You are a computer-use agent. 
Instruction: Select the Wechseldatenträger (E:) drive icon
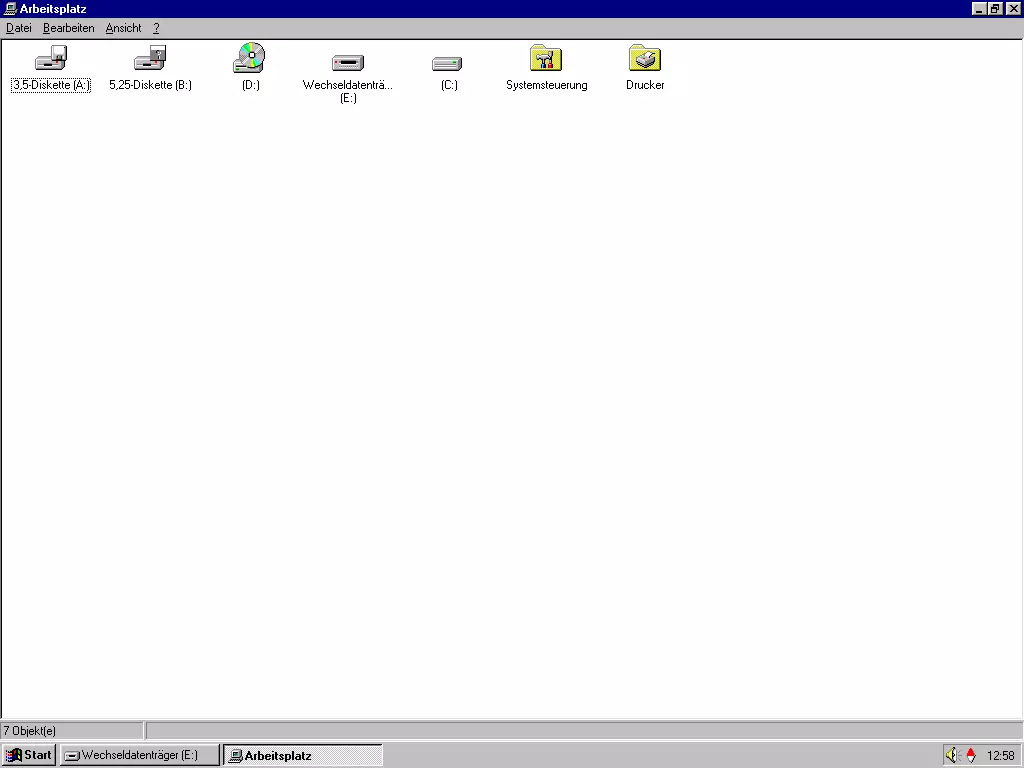coord(348,63)
